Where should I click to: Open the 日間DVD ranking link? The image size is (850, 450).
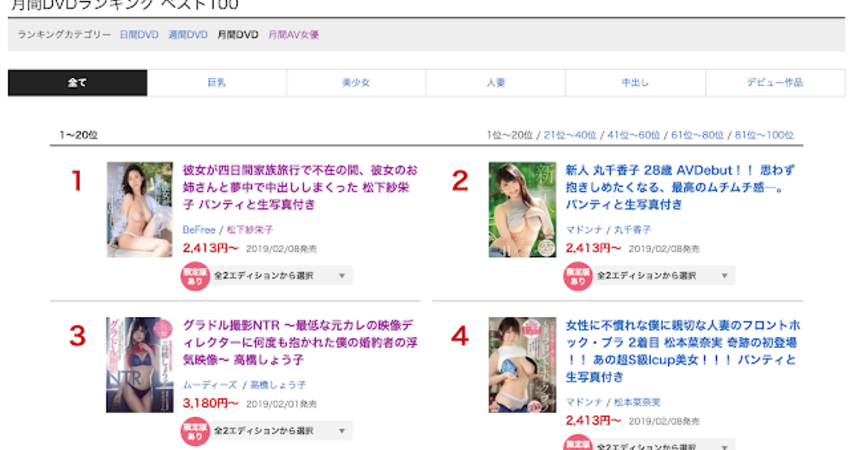(139, 35)
